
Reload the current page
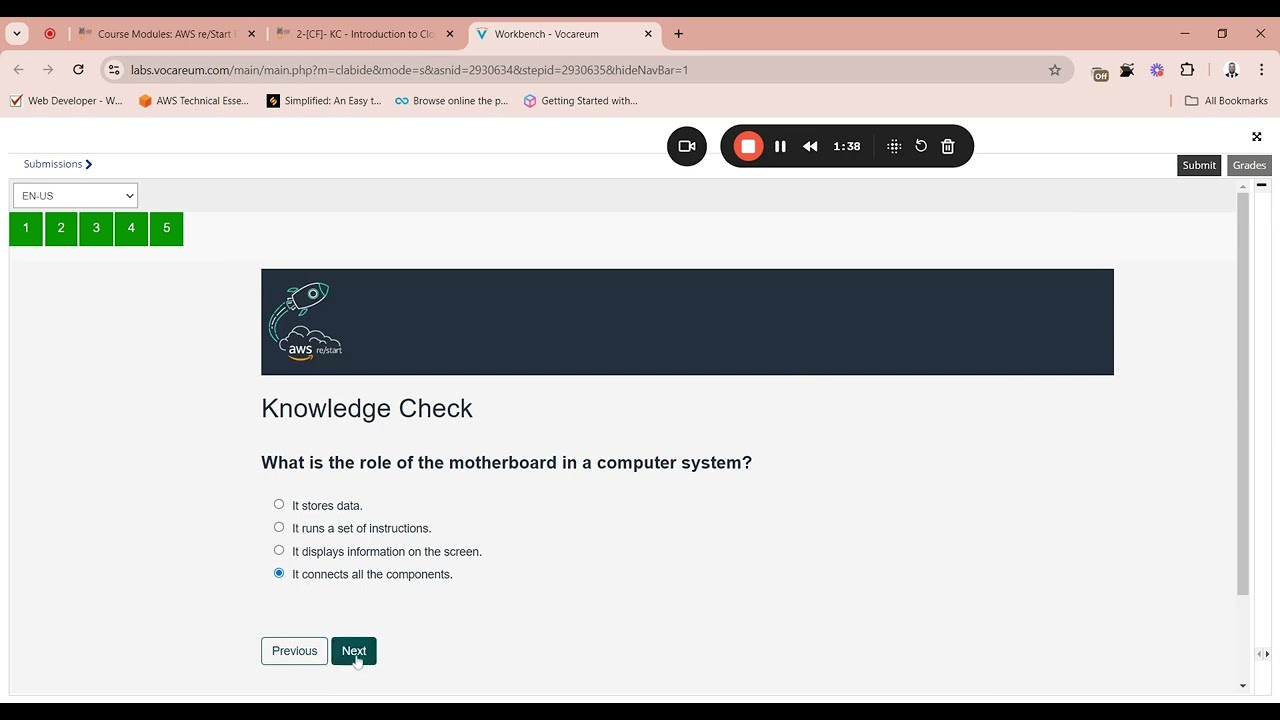click(78, 70)
